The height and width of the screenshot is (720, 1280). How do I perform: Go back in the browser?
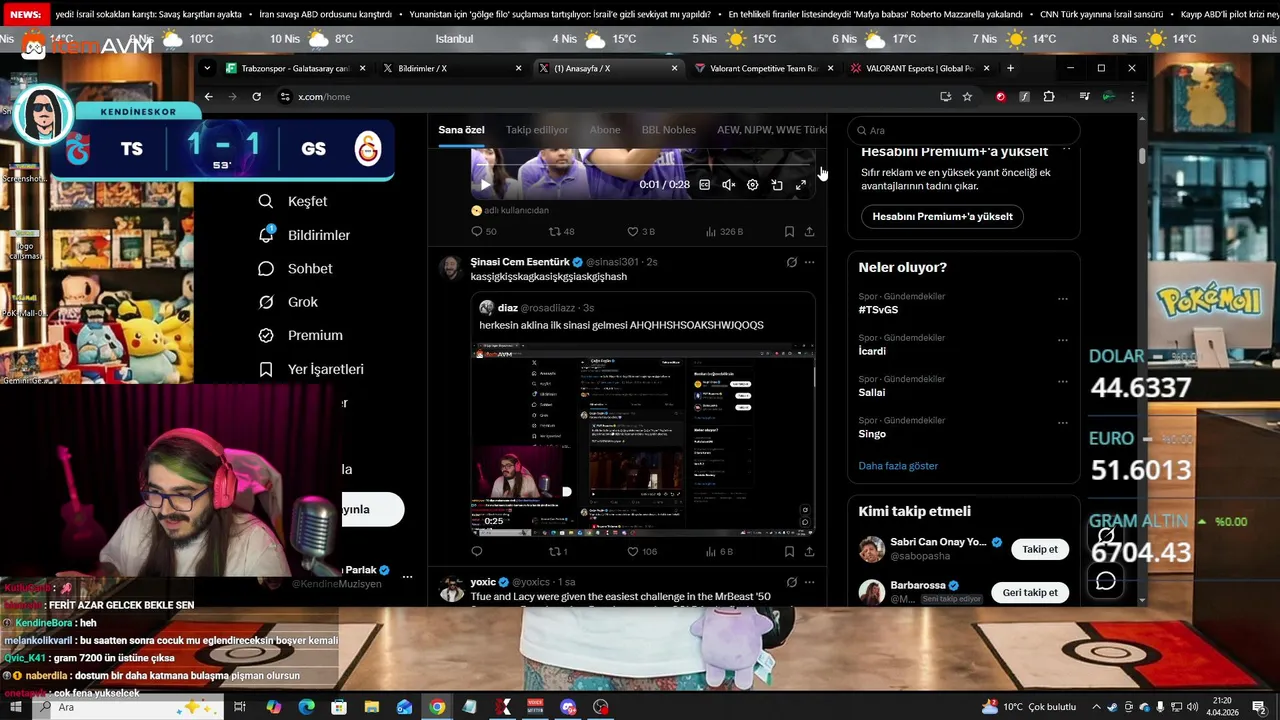(208, 97)
